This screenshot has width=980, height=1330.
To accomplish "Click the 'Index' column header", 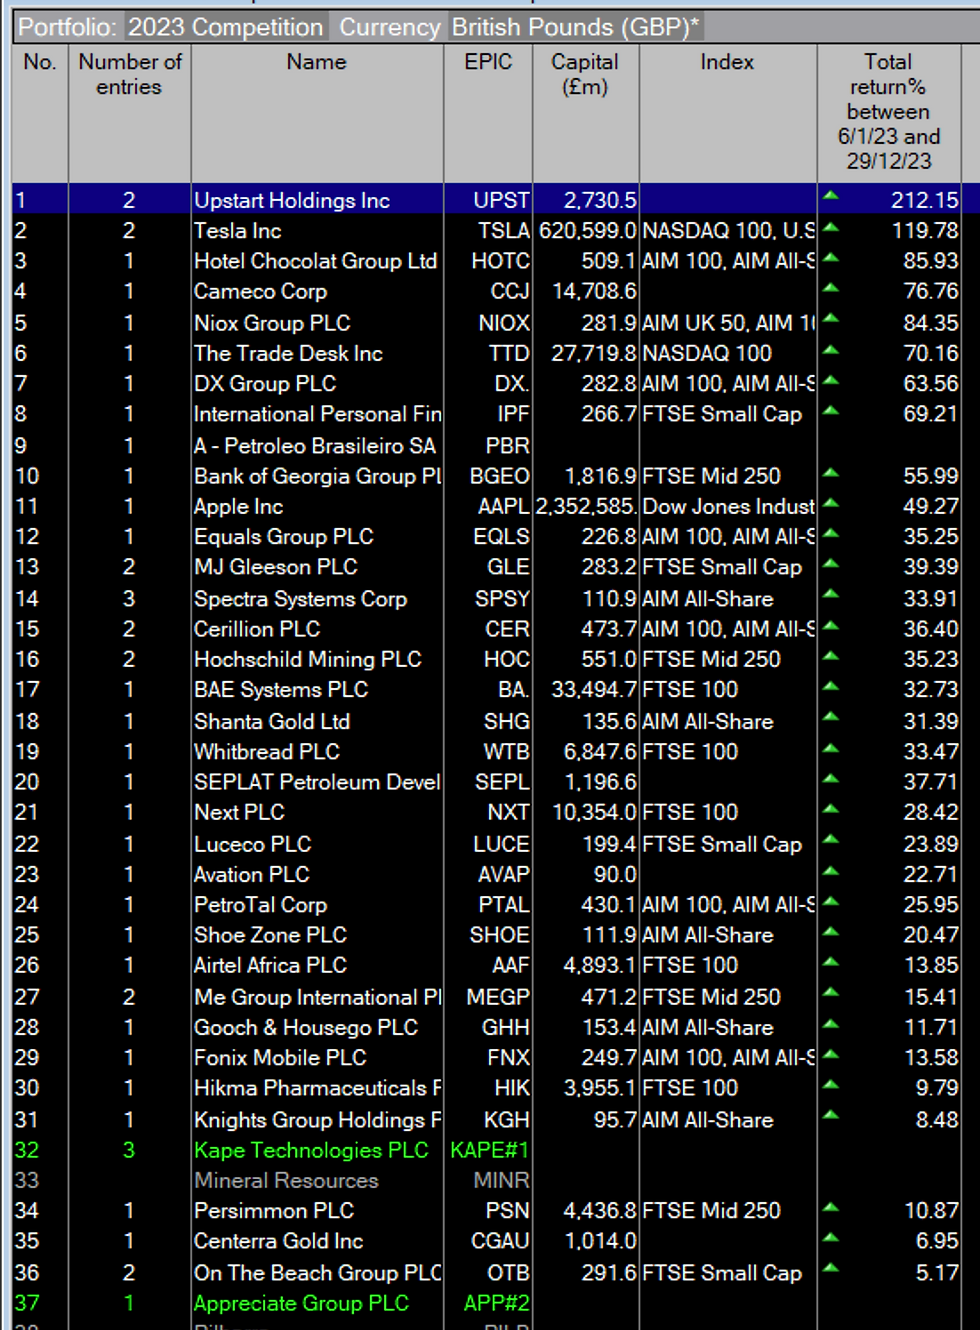I will pyautogui.click(x=727, y=62).
